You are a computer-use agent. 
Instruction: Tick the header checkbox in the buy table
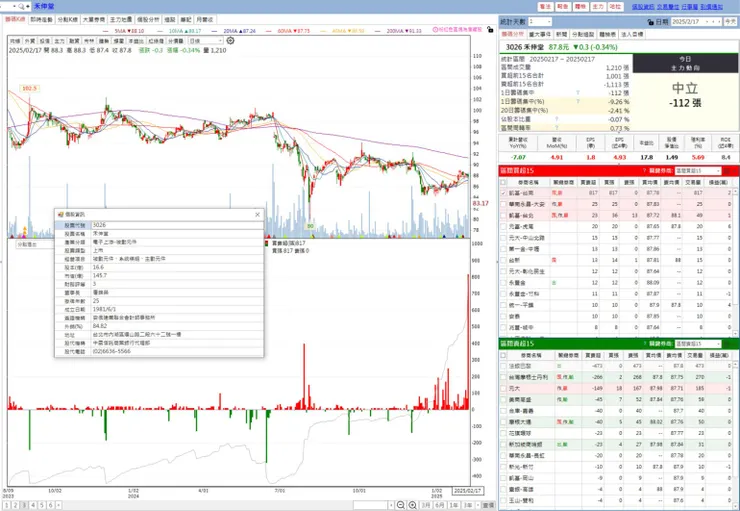(504, 182)
